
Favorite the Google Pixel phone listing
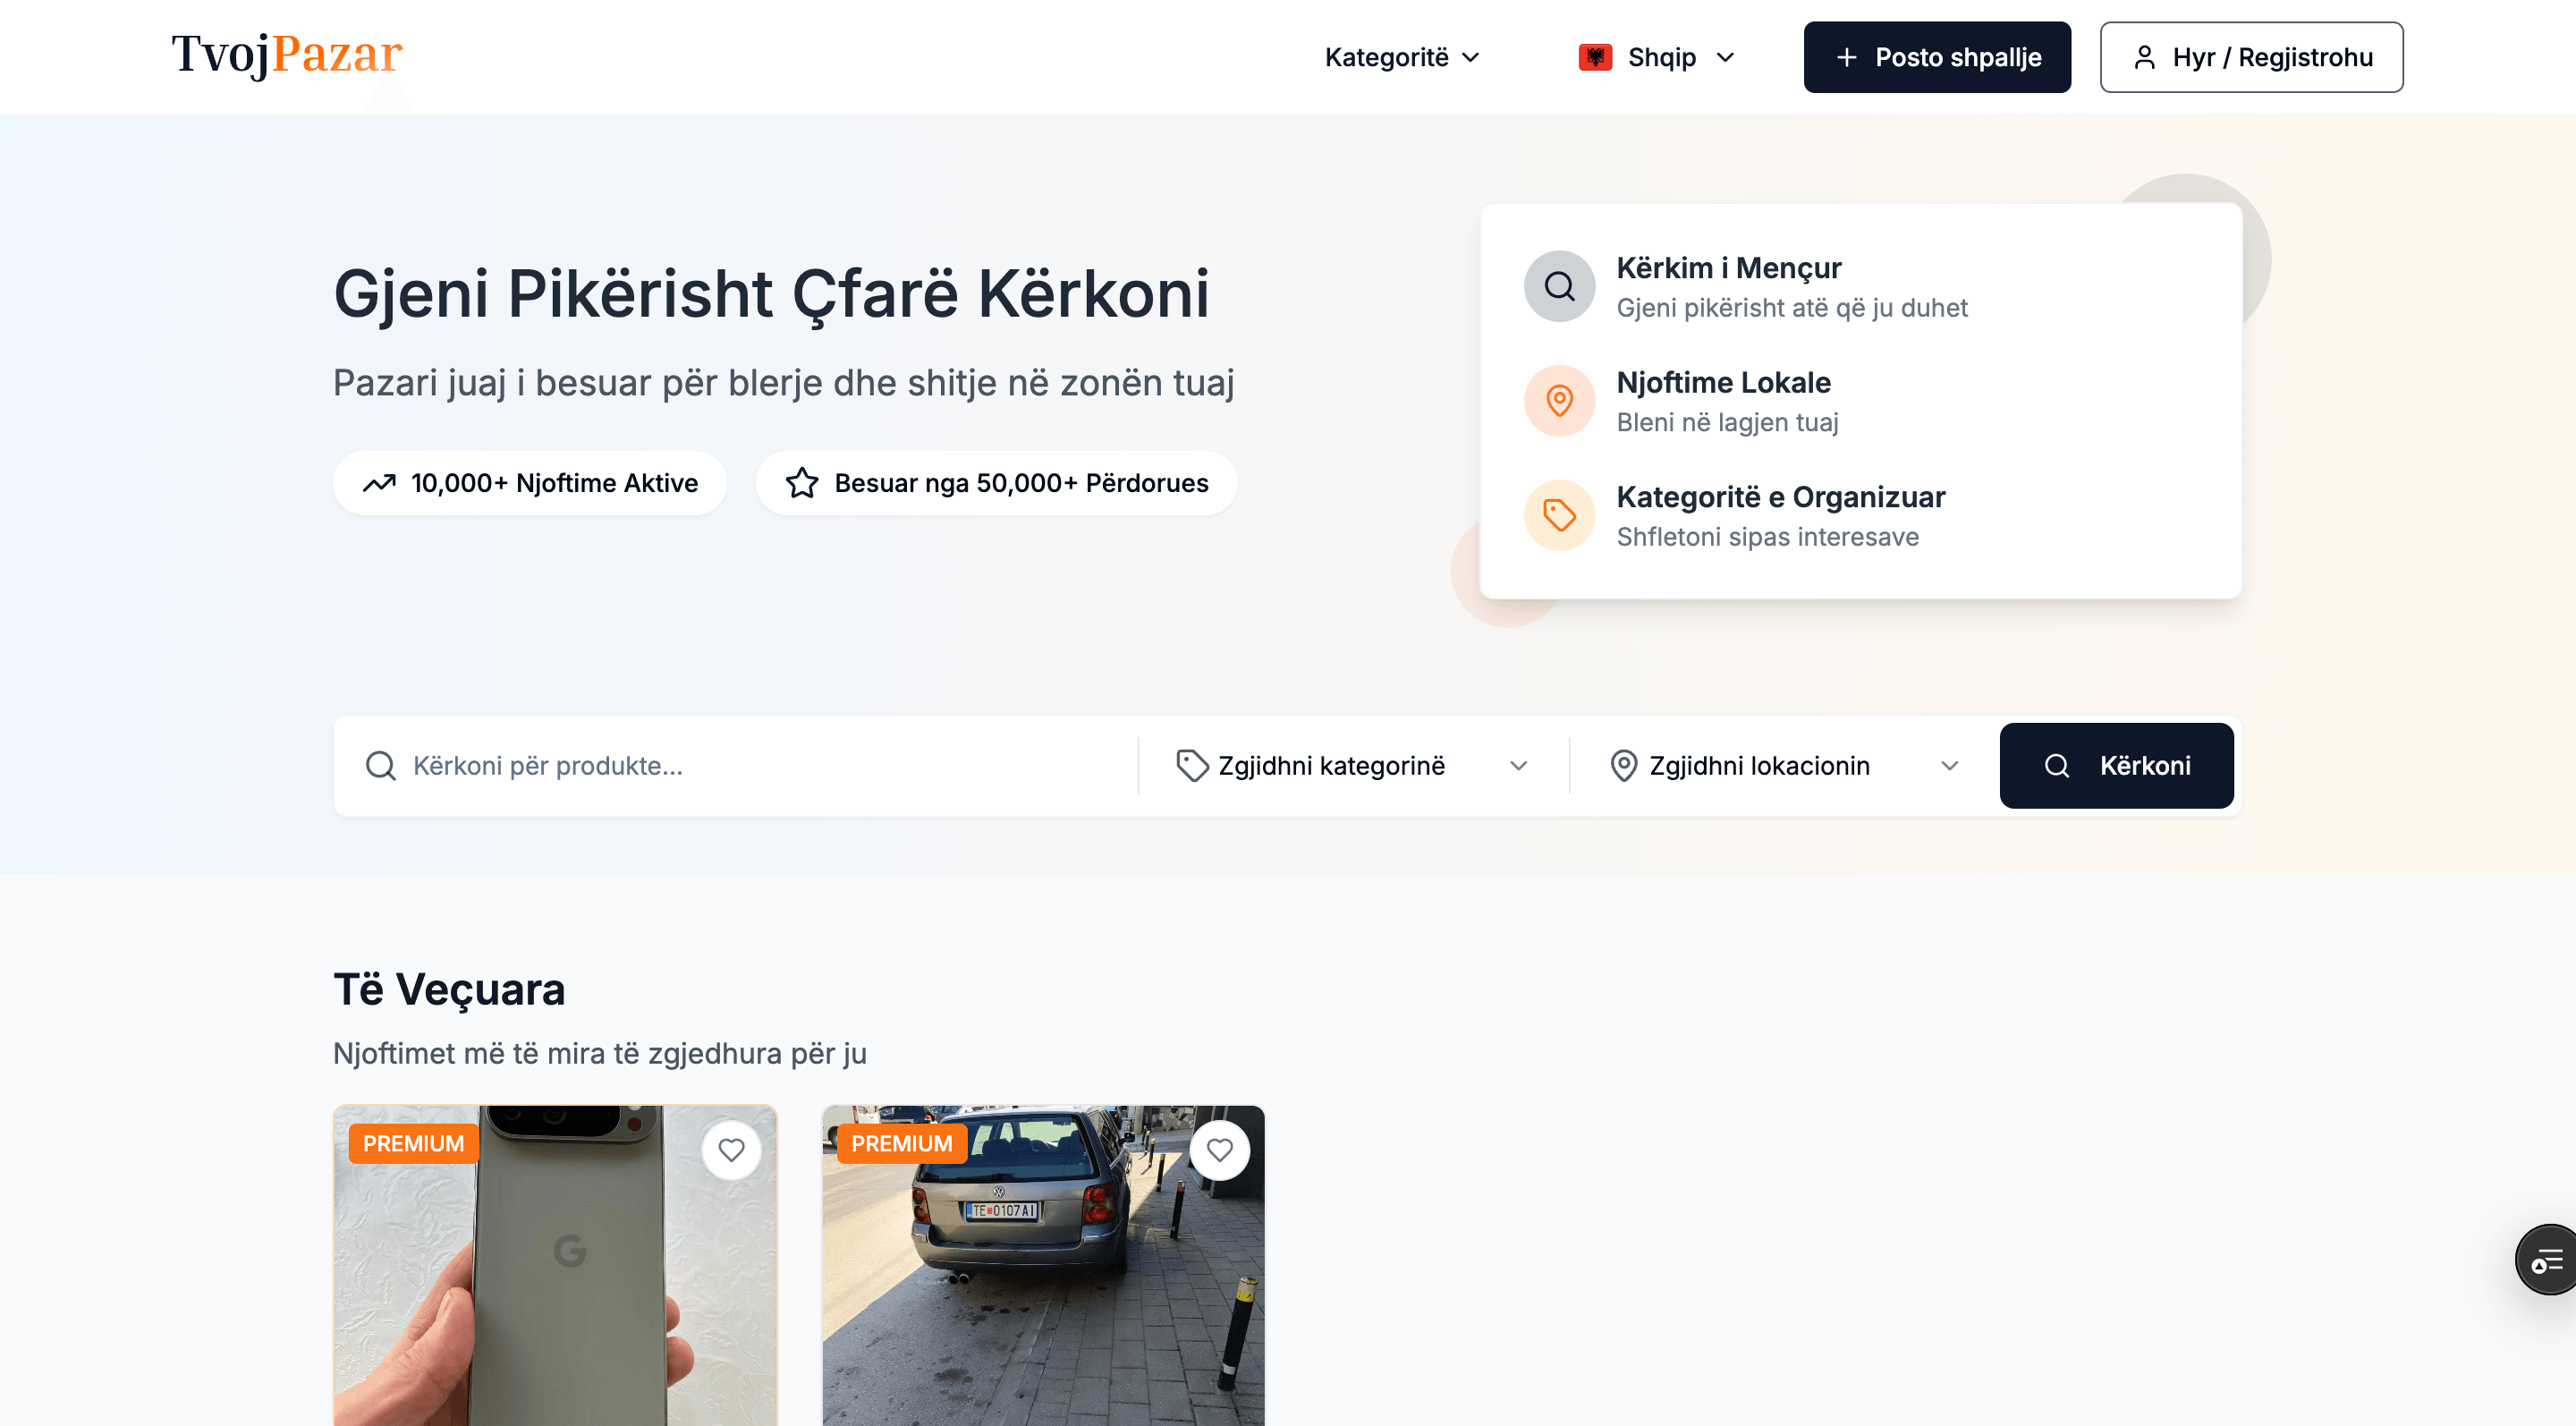(x=731, y=1150)
